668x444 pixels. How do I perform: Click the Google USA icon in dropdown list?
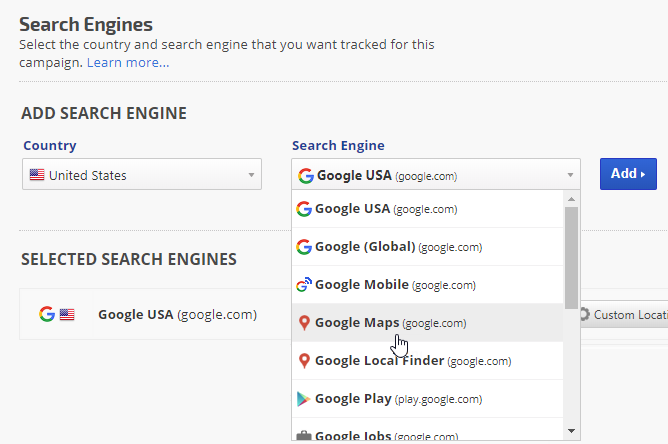[x=304, y=209]
